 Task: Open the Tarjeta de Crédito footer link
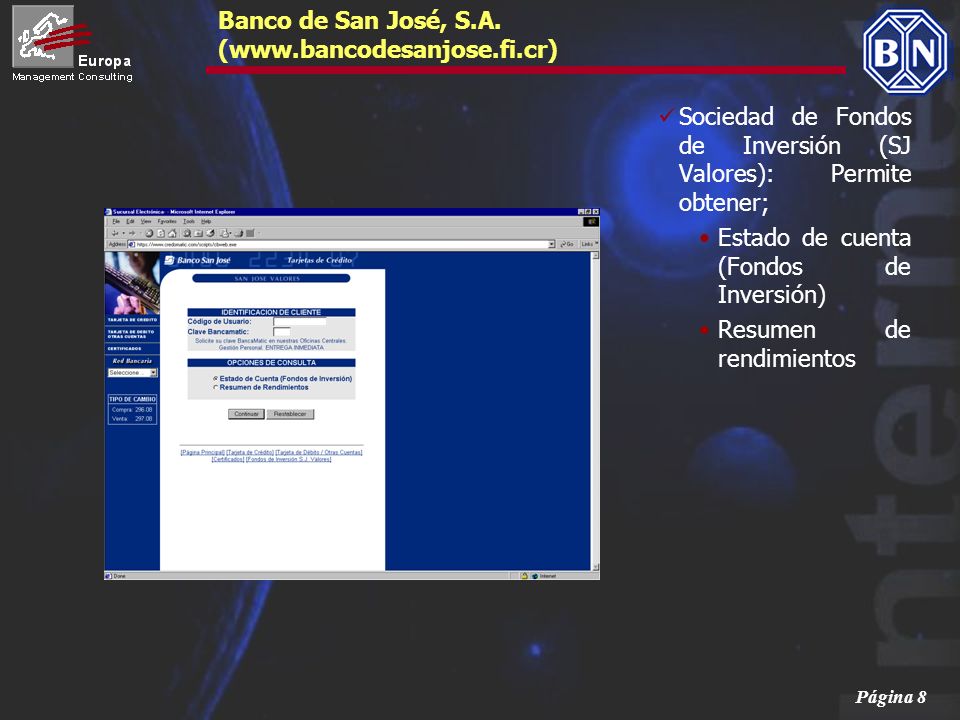pyautogui.click(x=250, y=452)
